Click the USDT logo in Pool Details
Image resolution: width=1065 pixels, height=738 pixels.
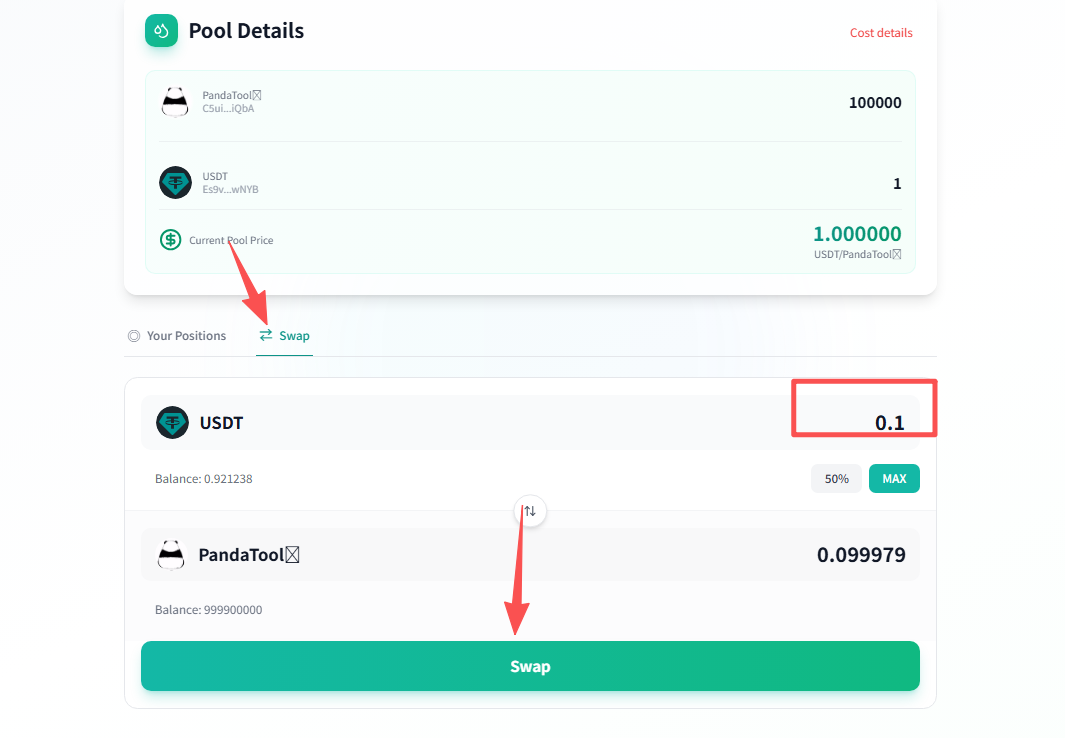175,182
